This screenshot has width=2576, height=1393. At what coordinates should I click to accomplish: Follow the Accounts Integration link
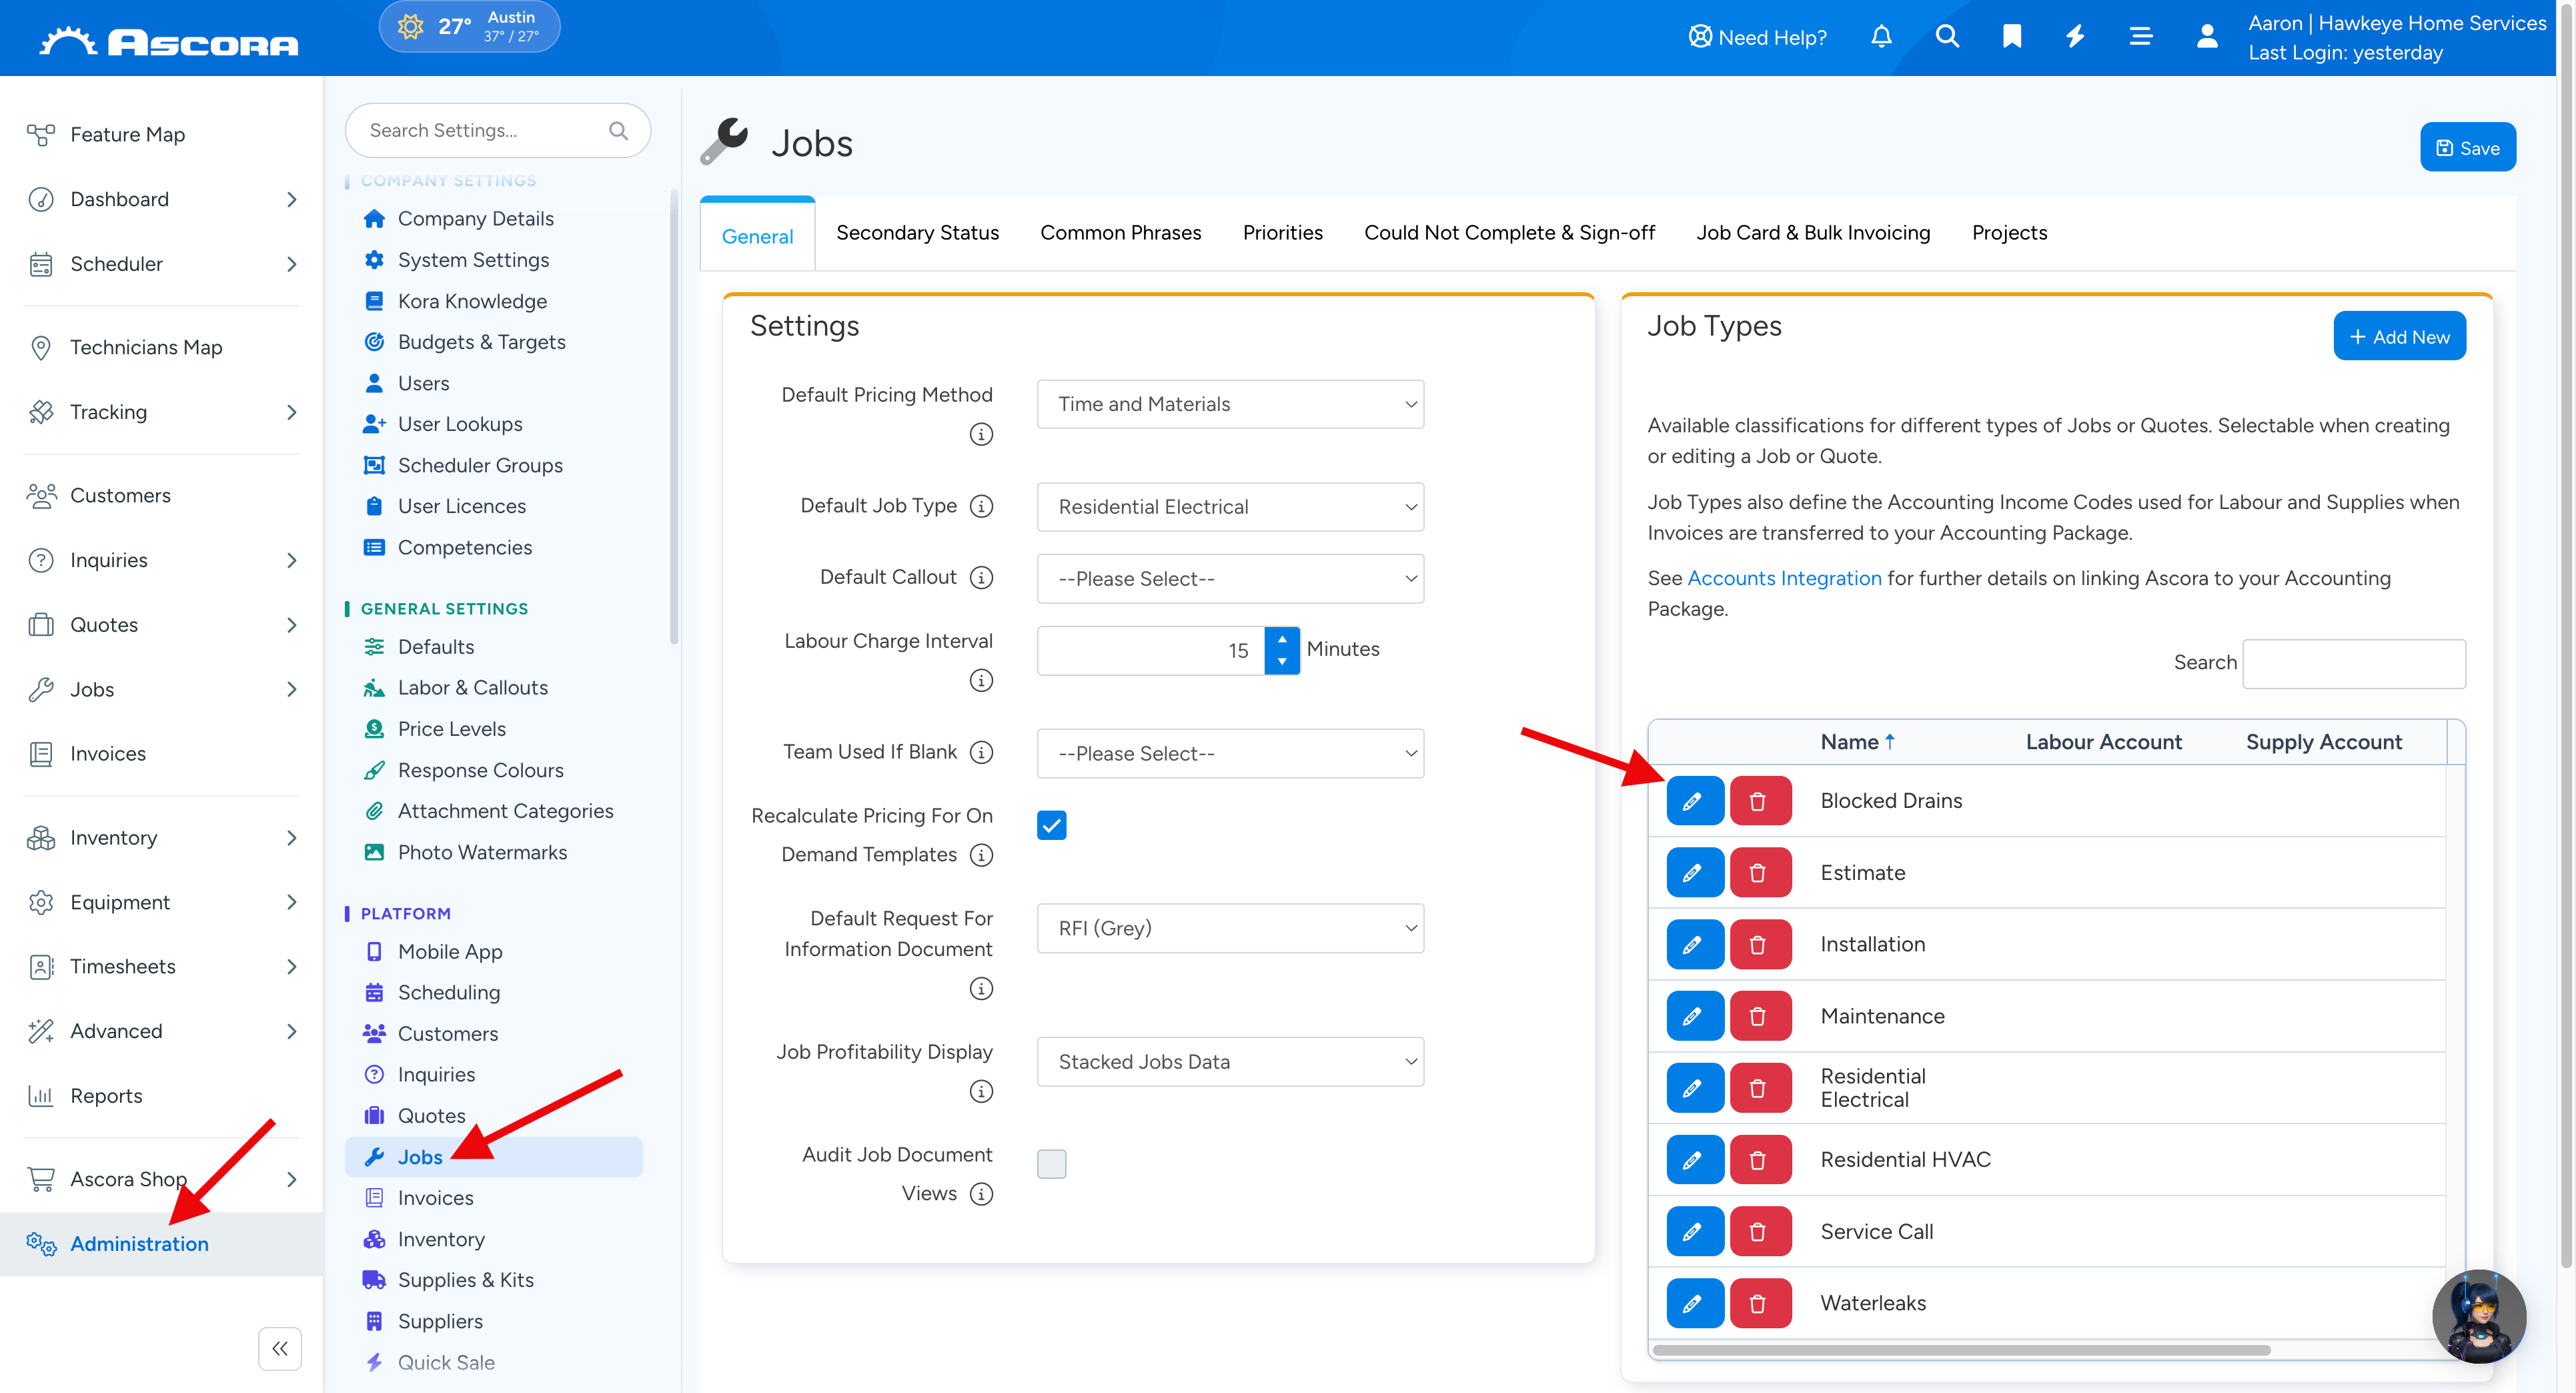pyautogui.click(x=1784, y=578)
